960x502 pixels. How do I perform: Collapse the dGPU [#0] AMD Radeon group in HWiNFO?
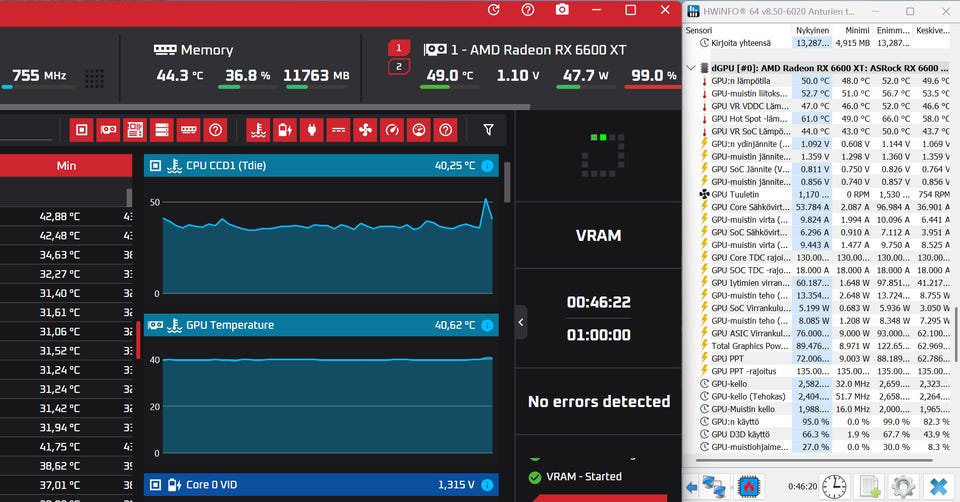point(691,68)
